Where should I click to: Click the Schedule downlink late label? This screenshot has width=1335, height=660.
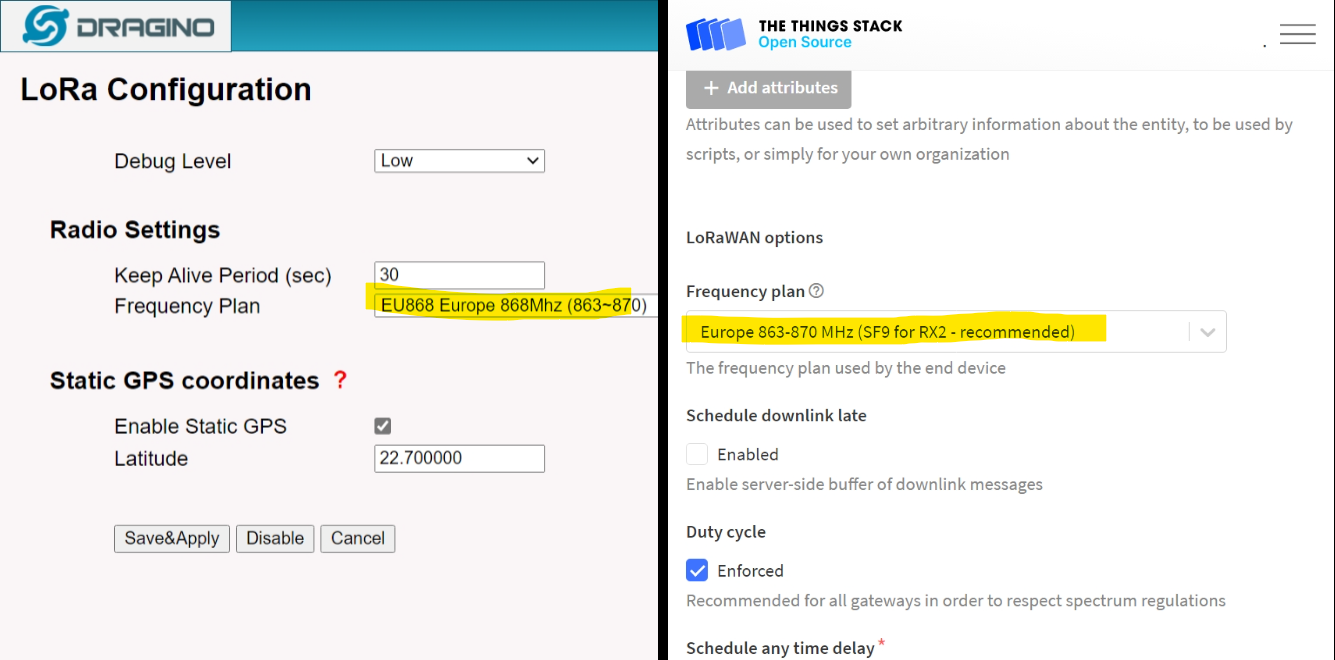(x=776, y=415)
